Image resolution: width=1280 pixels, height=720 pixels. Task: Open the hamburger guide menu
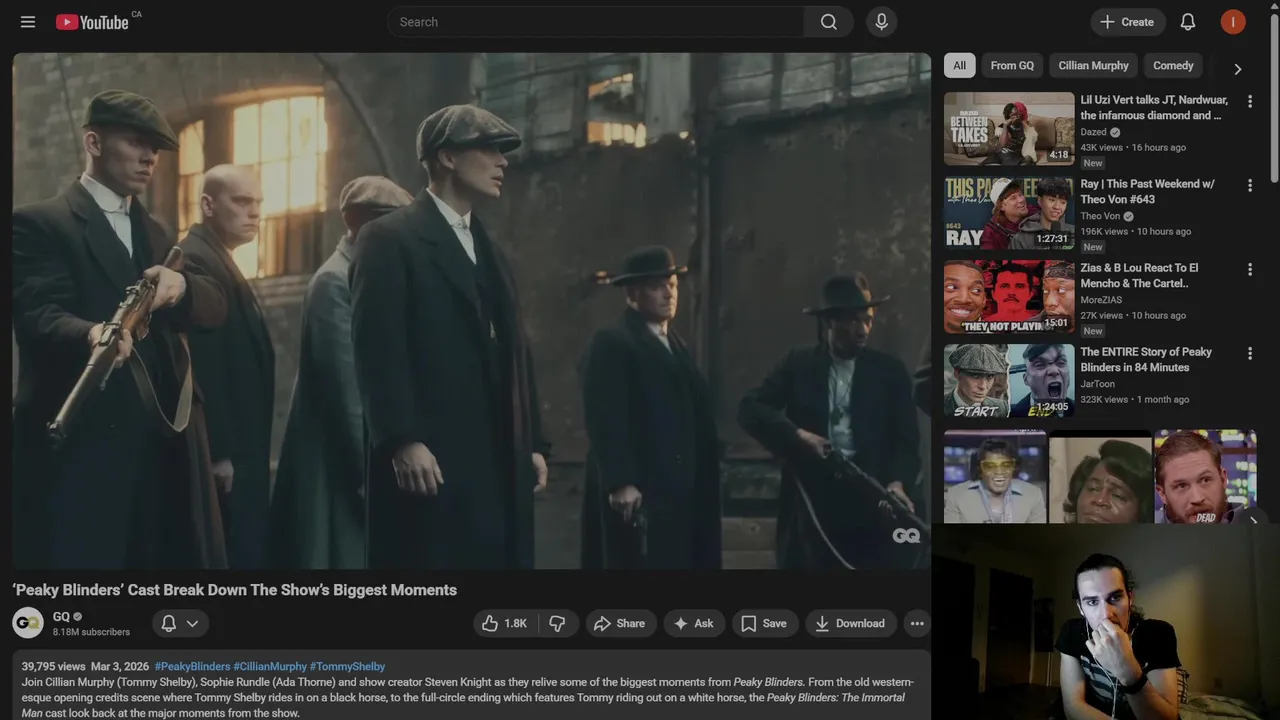(28, 22)
